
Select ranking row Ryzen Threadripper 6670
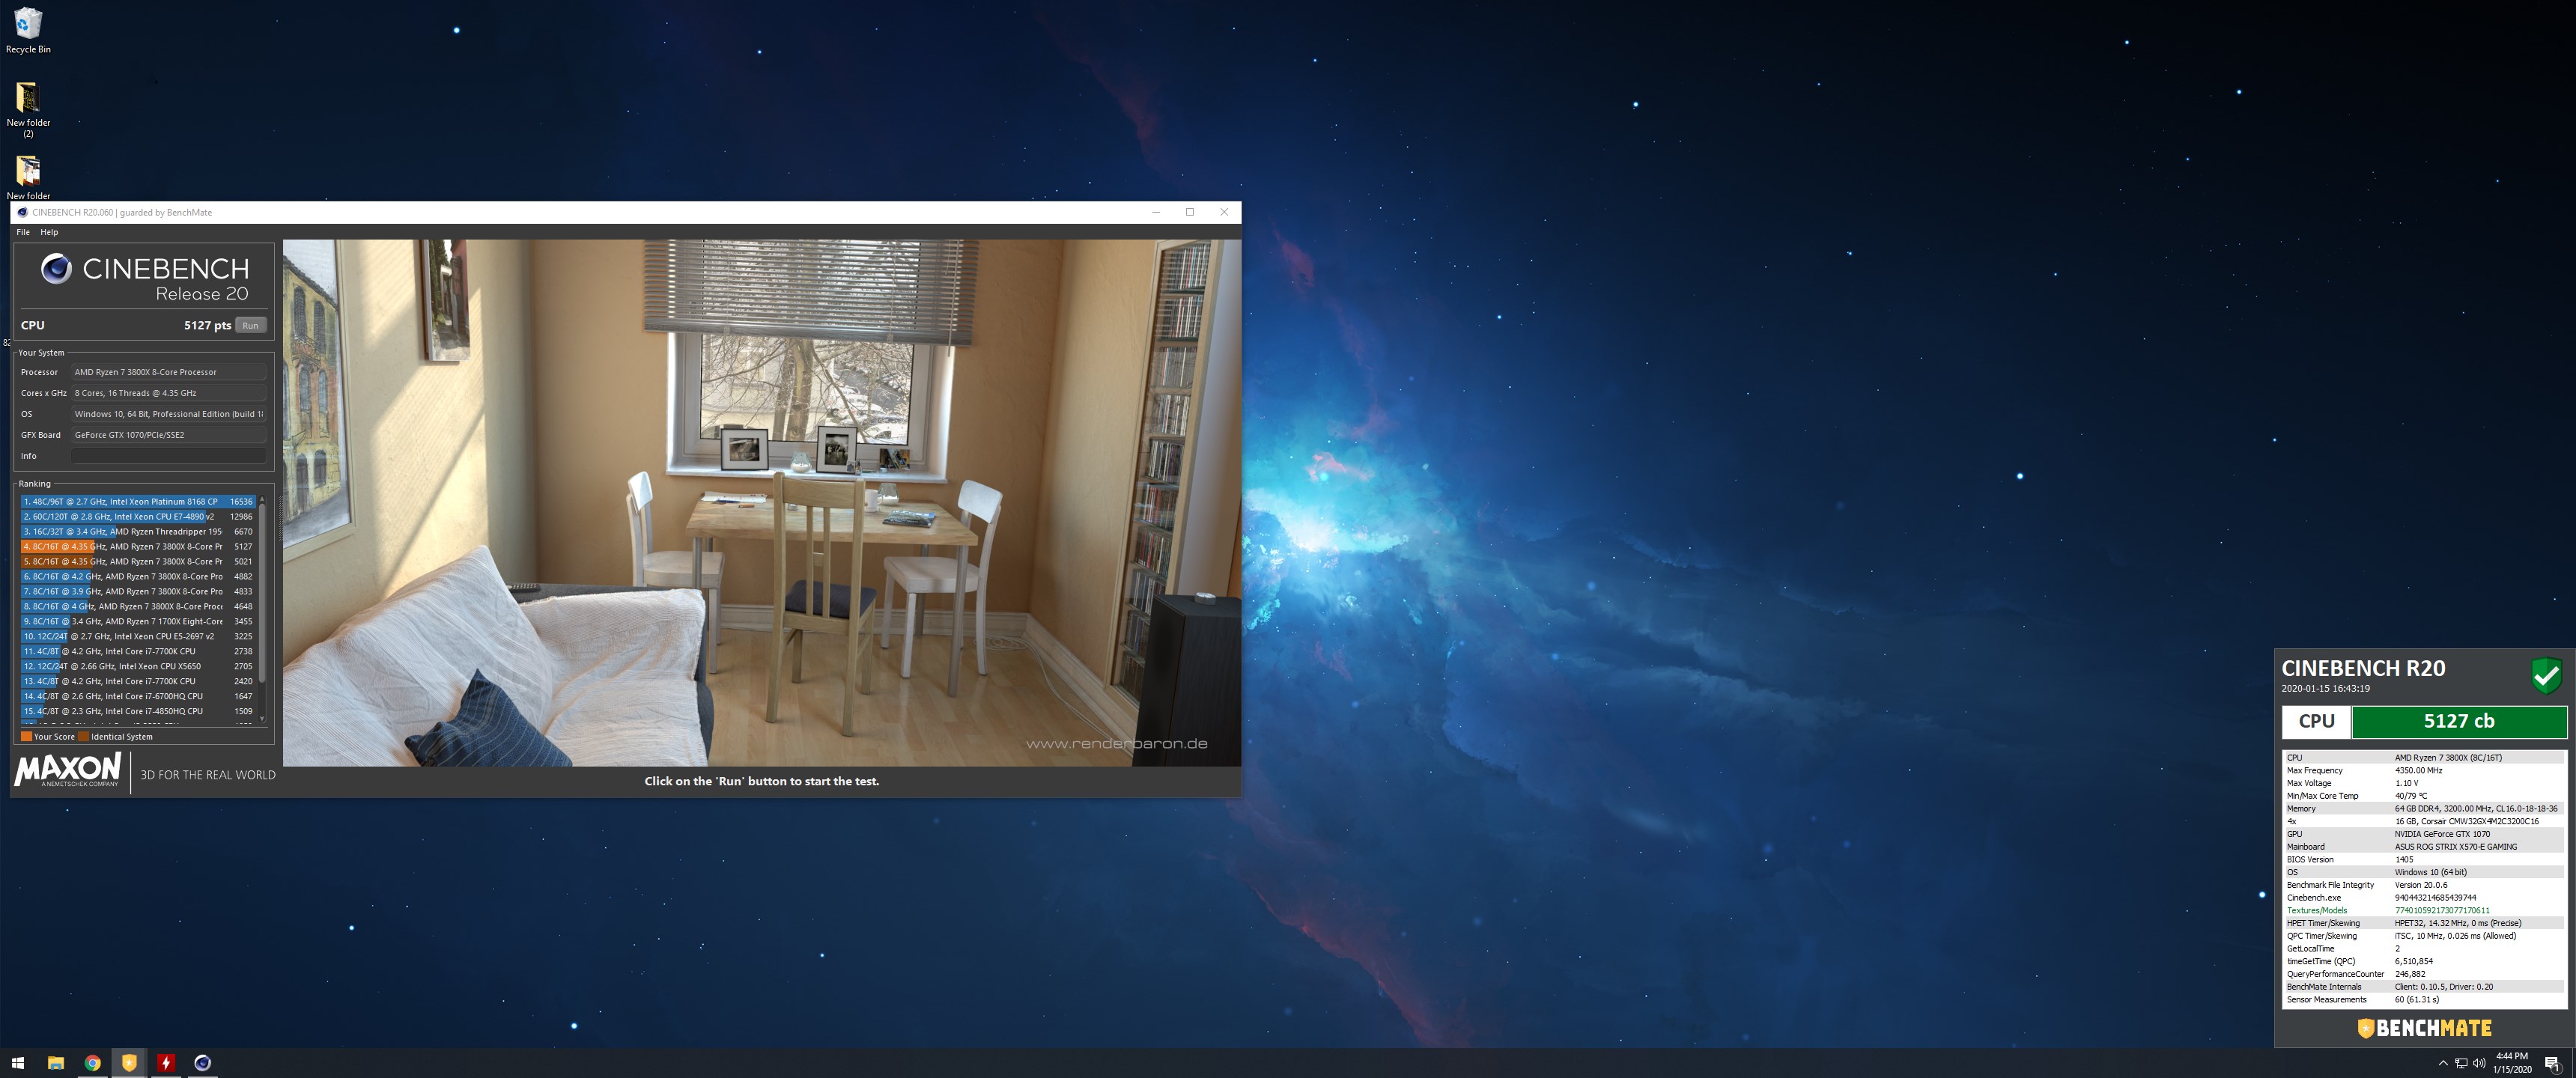coord(138,532)
